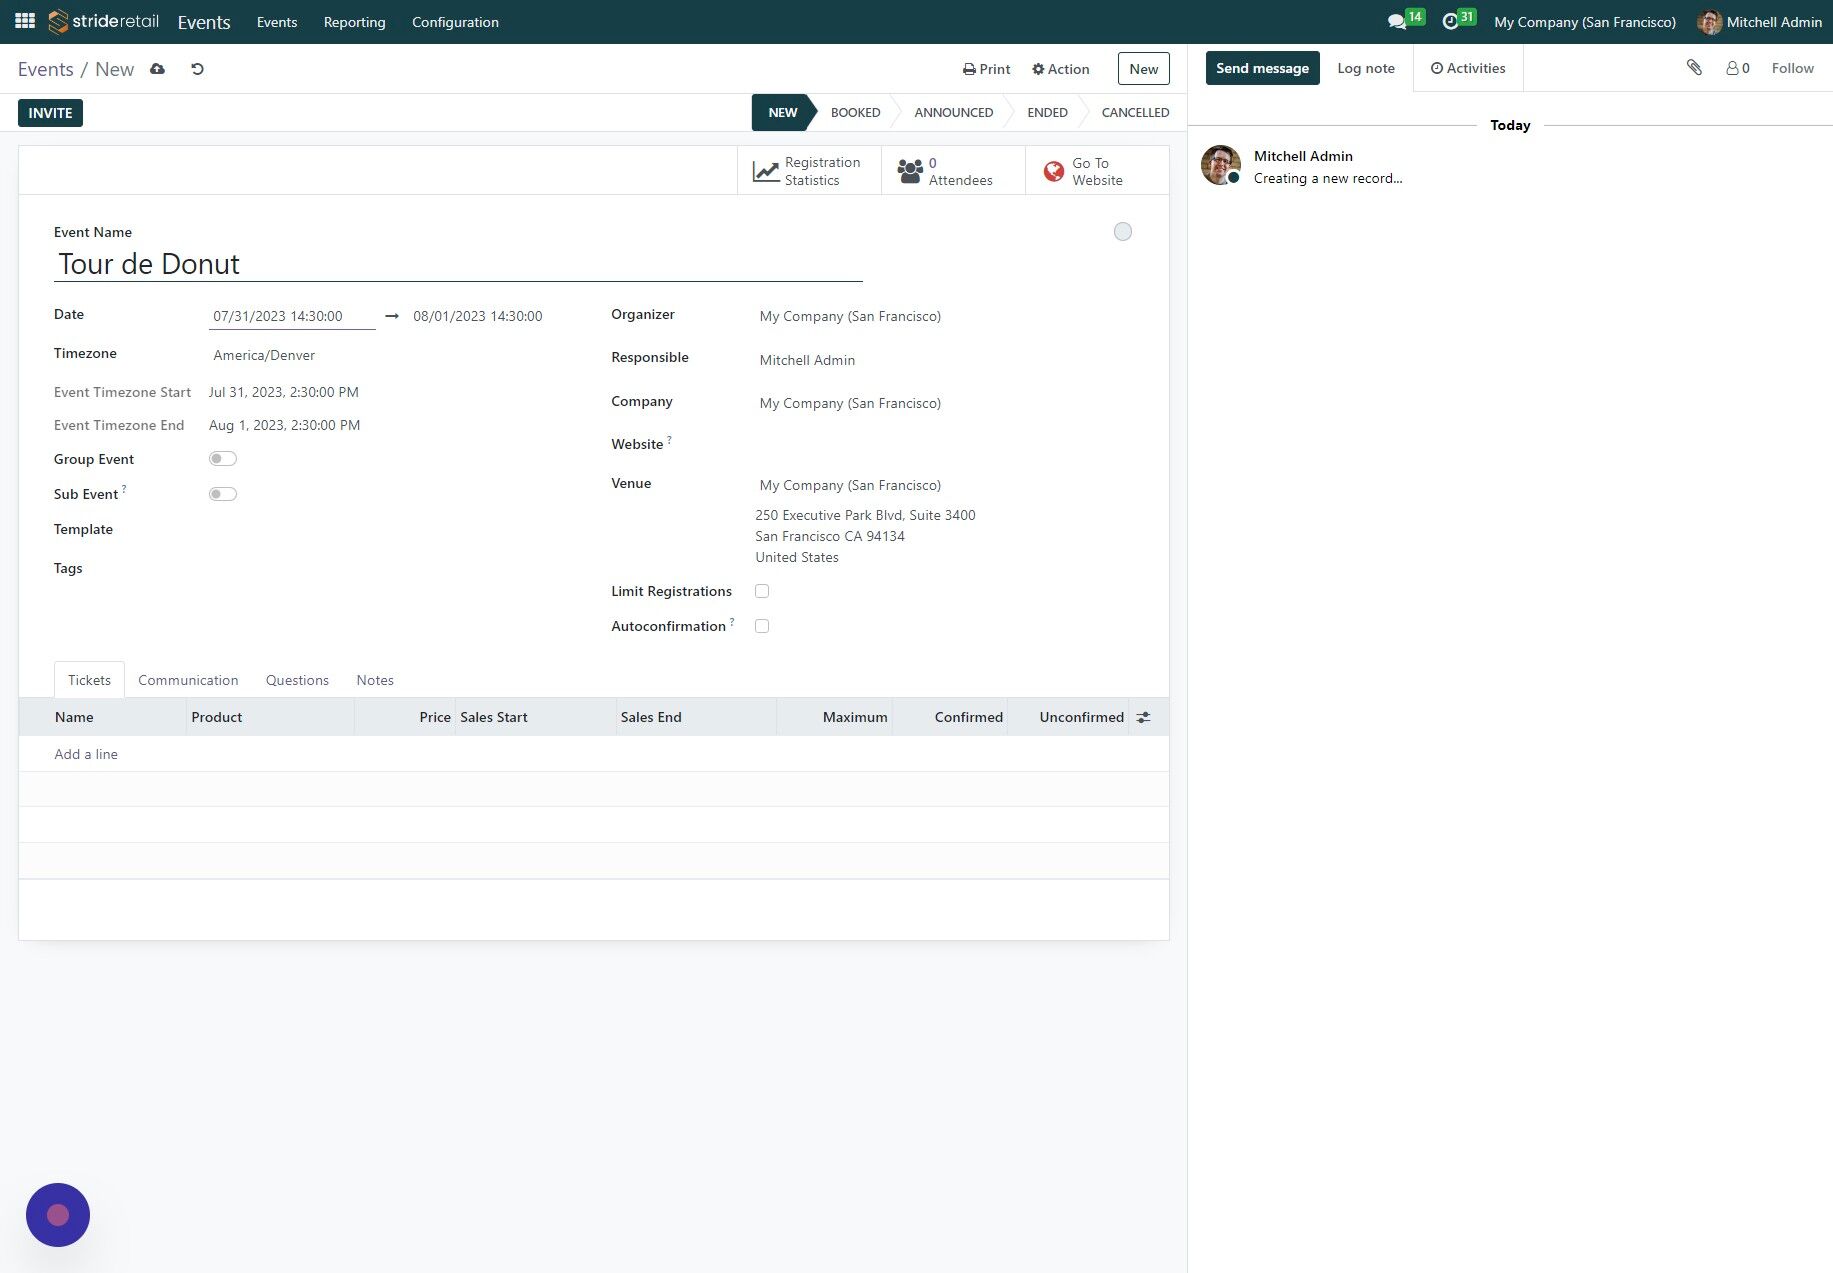Click the Log note button
This screenshot has width=1833, height=1273.
point(1366,68)
